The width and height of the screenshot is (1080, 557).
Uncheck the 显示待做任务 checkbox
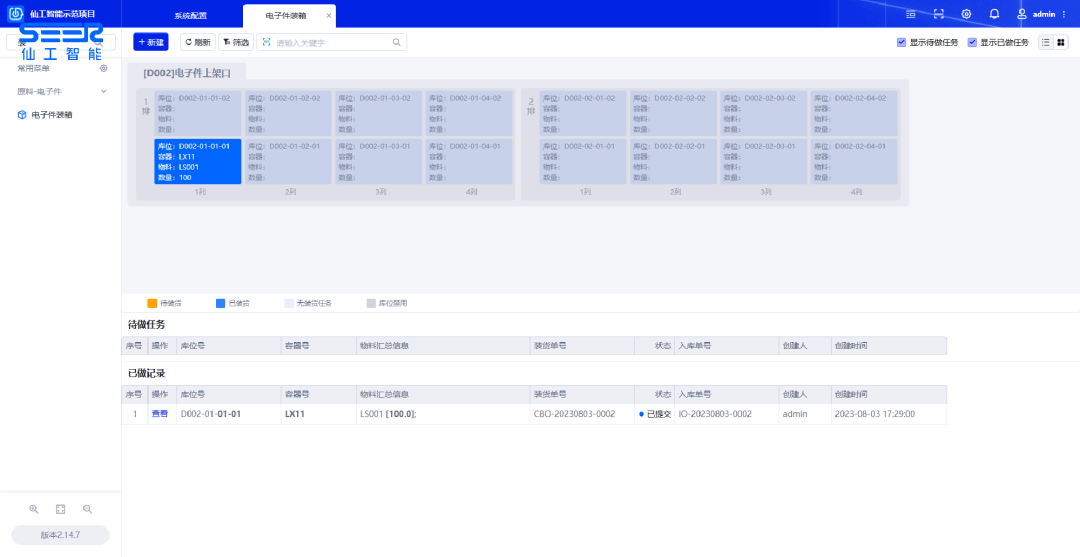(902, 42)
